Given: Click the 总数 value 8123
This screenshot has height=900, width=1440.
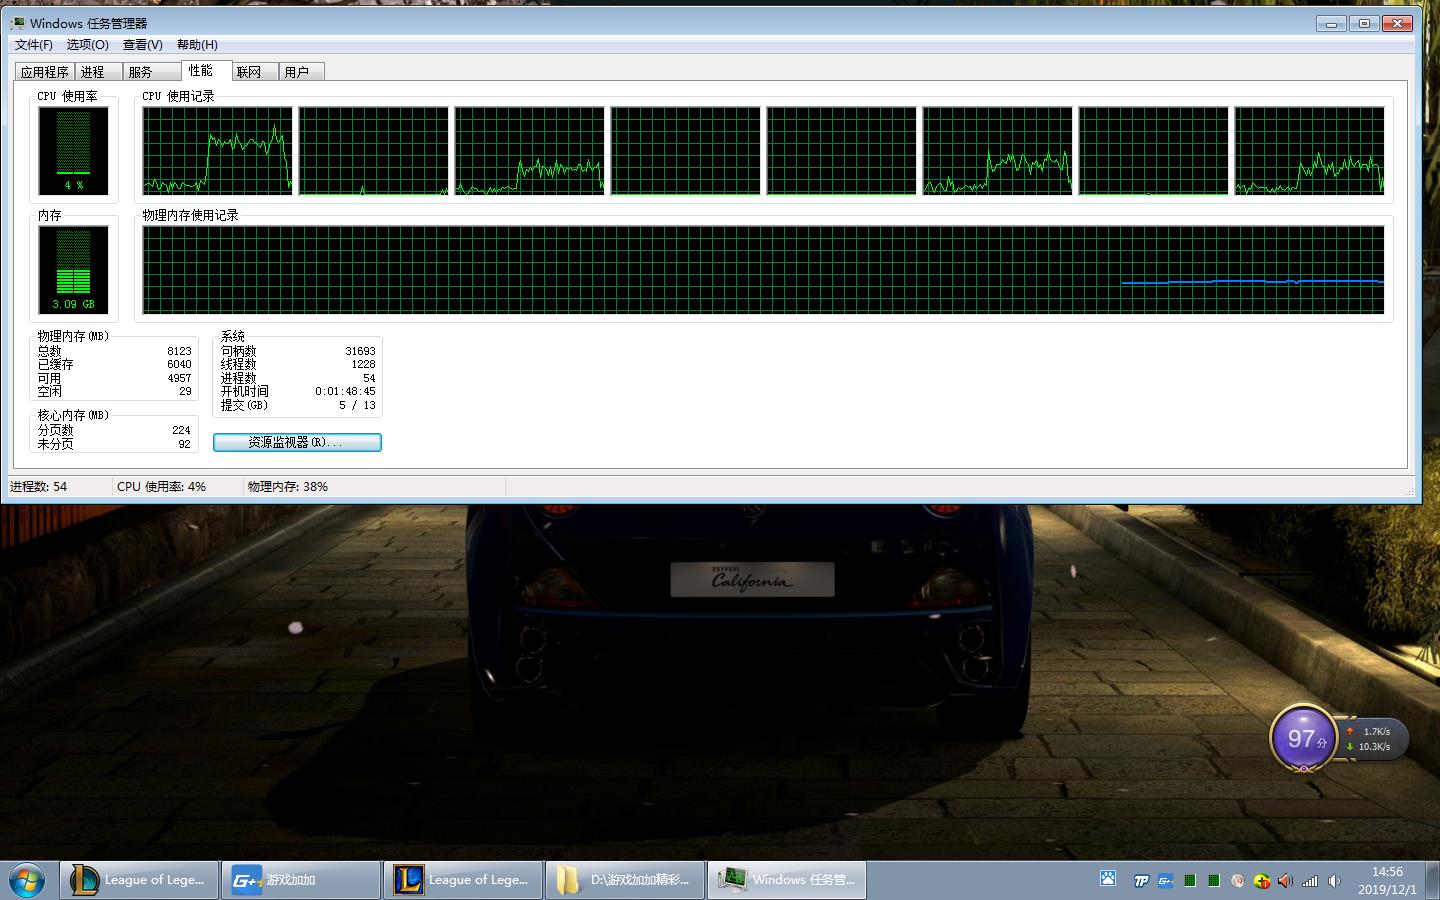Looking at the screenshot, I should [x=179, y=351].
